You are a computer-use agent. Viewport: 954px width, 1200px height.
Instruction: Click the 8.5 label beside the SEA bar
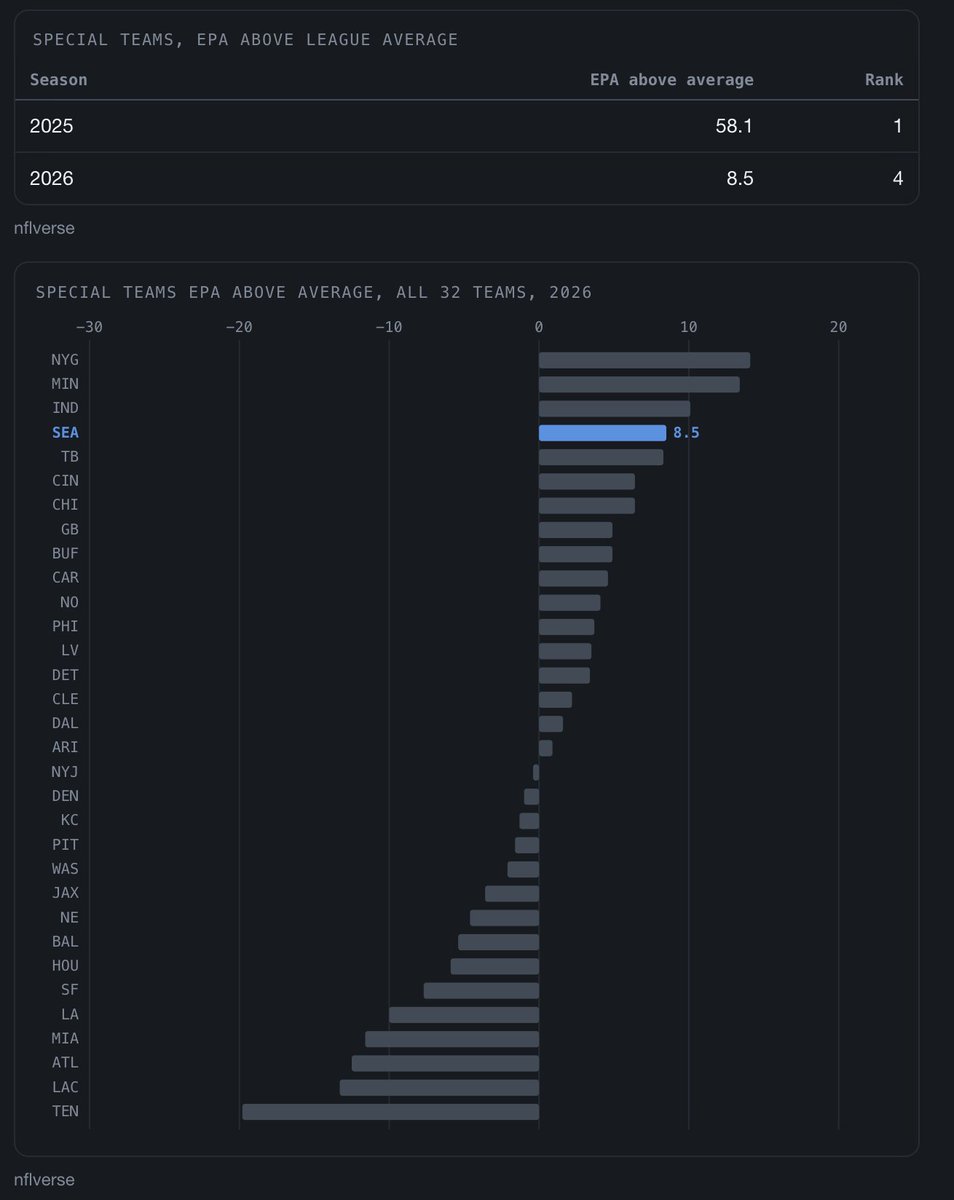[x=686, y=433]
